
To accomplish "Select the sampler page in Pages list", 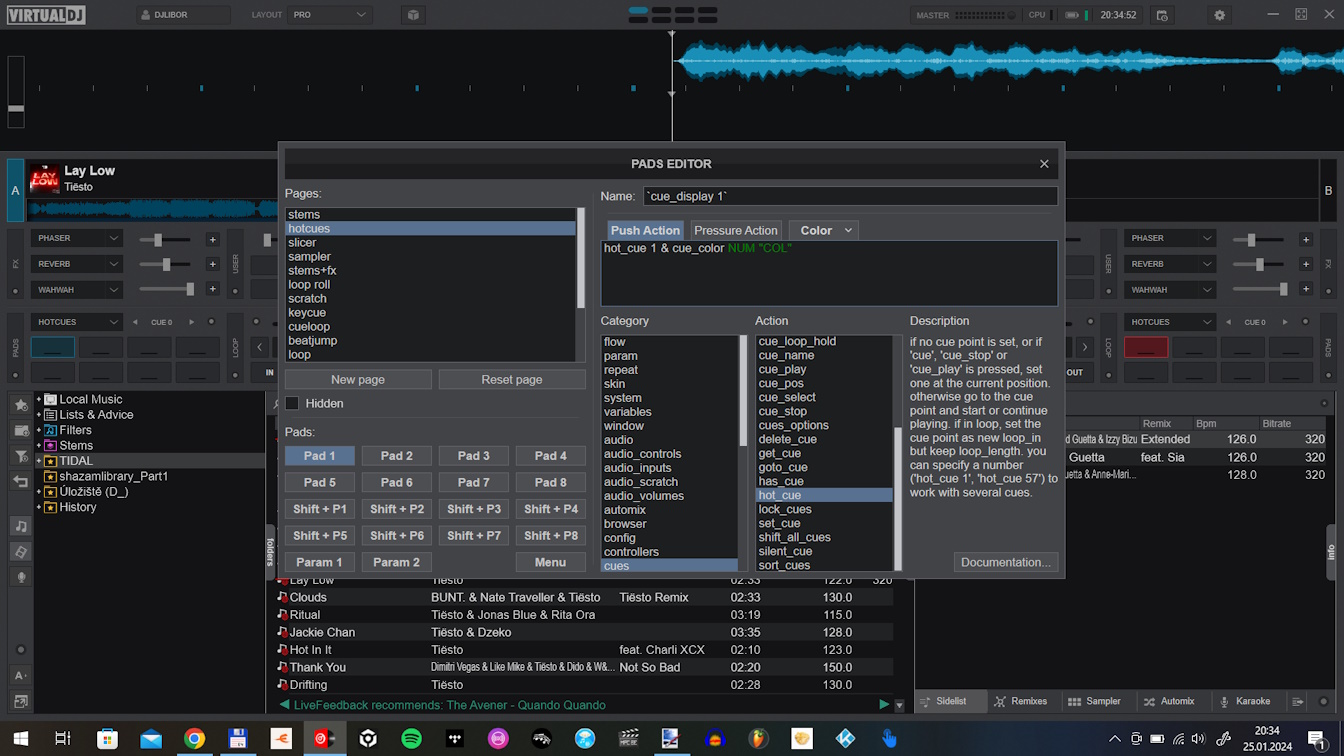I will pos(430,257).
